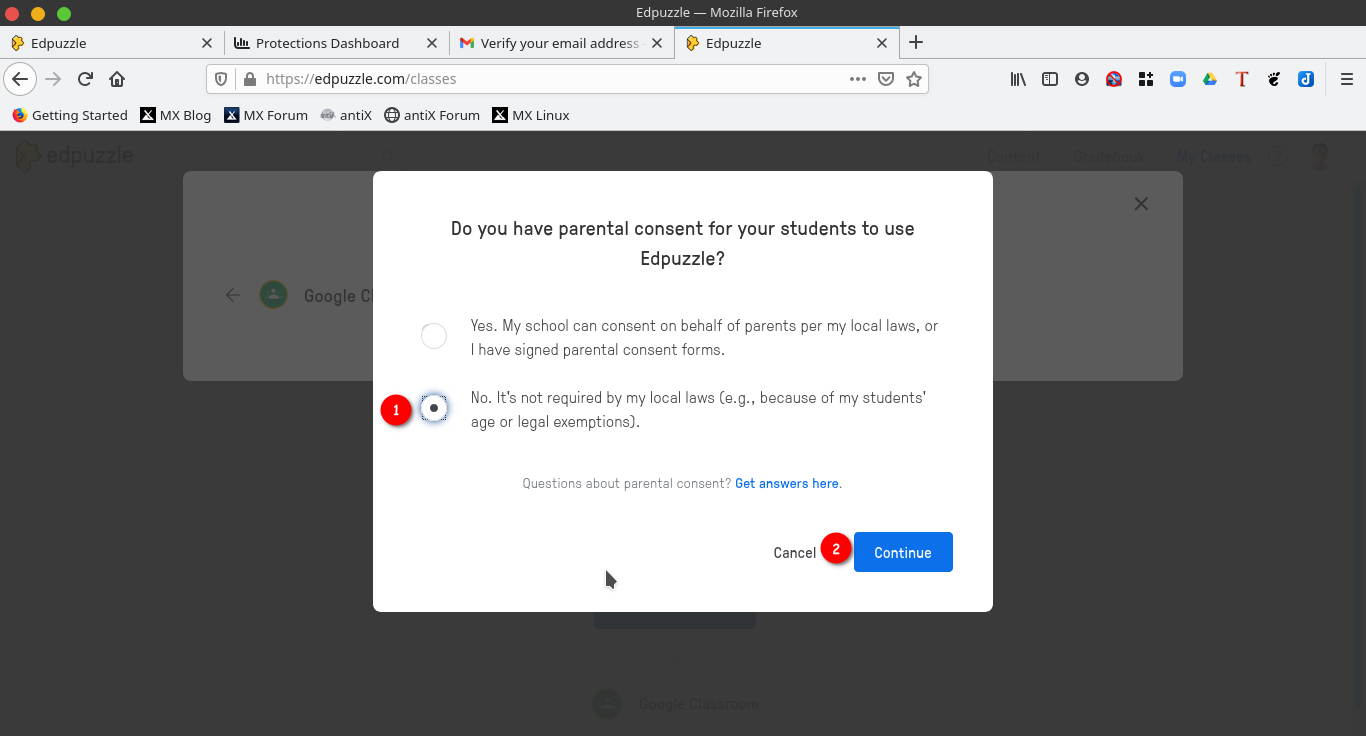This screenshot has width=1366, height=736.
Task: Open the antiX Forum bookmark
Action: (432, 115)
